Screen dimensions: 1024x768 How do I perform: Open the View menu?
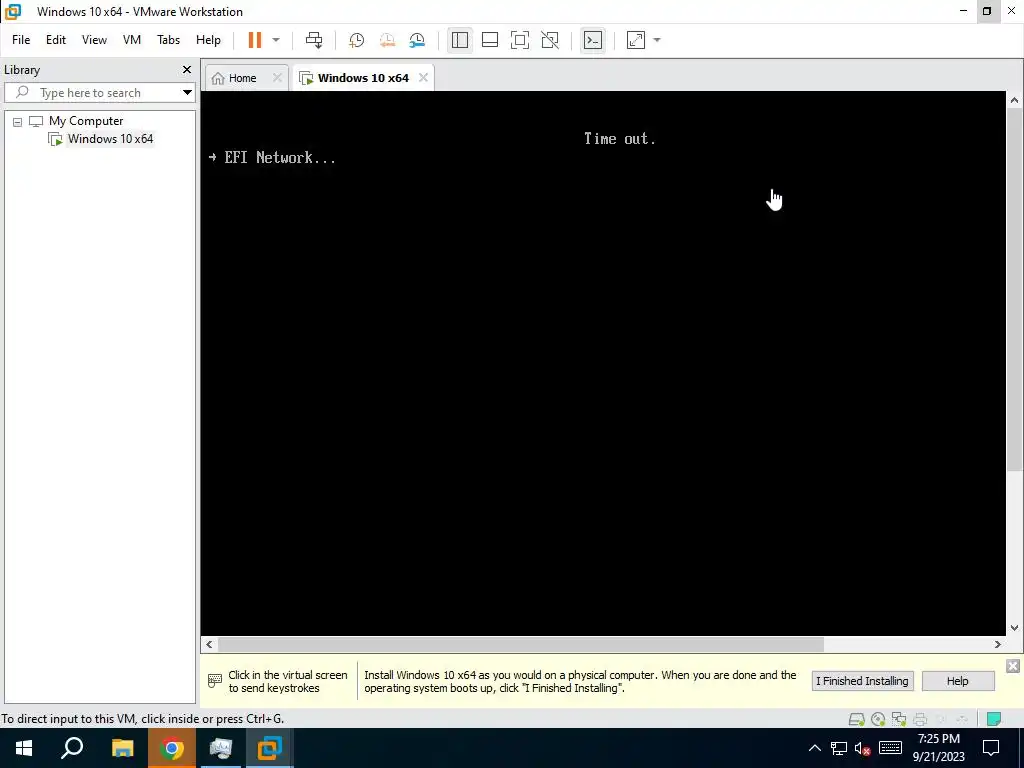click(x=94, y=40)
